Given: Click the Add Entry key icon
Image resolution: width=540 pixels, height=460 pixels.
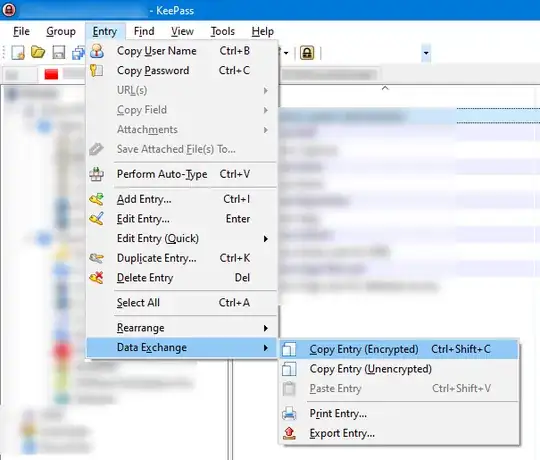Looking at the screenshot, I should [96, 199].
